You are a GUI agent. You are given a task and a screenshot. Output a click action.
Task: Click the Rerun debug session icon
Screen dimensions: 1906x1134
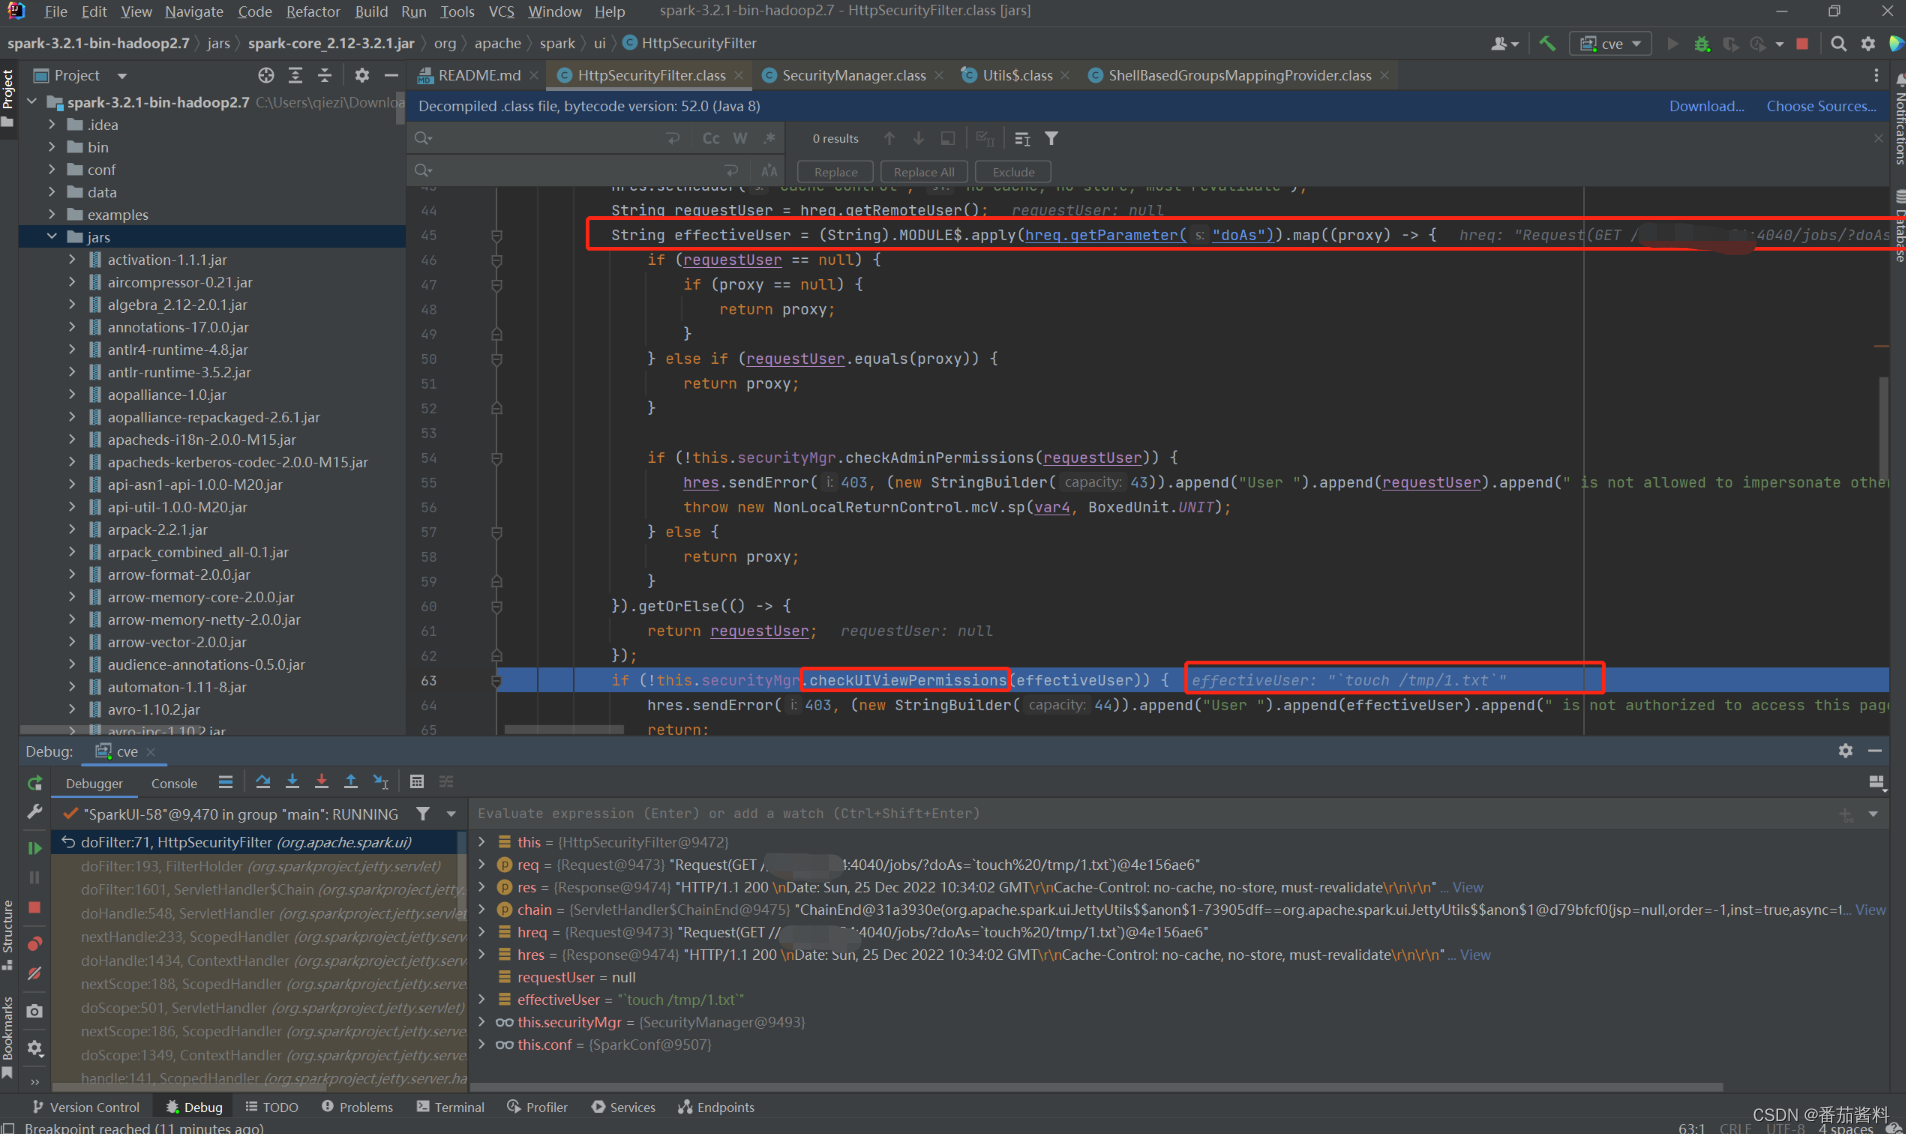pos(35,783)
